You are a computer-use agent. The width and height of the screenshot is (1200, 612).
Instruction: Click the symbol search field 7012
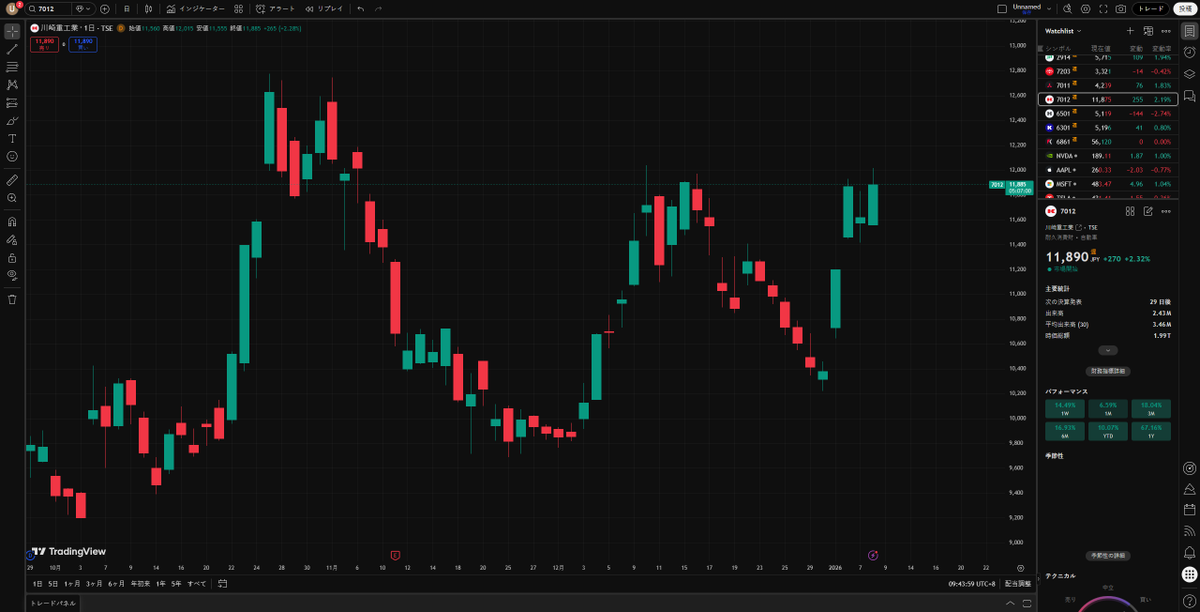coord(48,8)
